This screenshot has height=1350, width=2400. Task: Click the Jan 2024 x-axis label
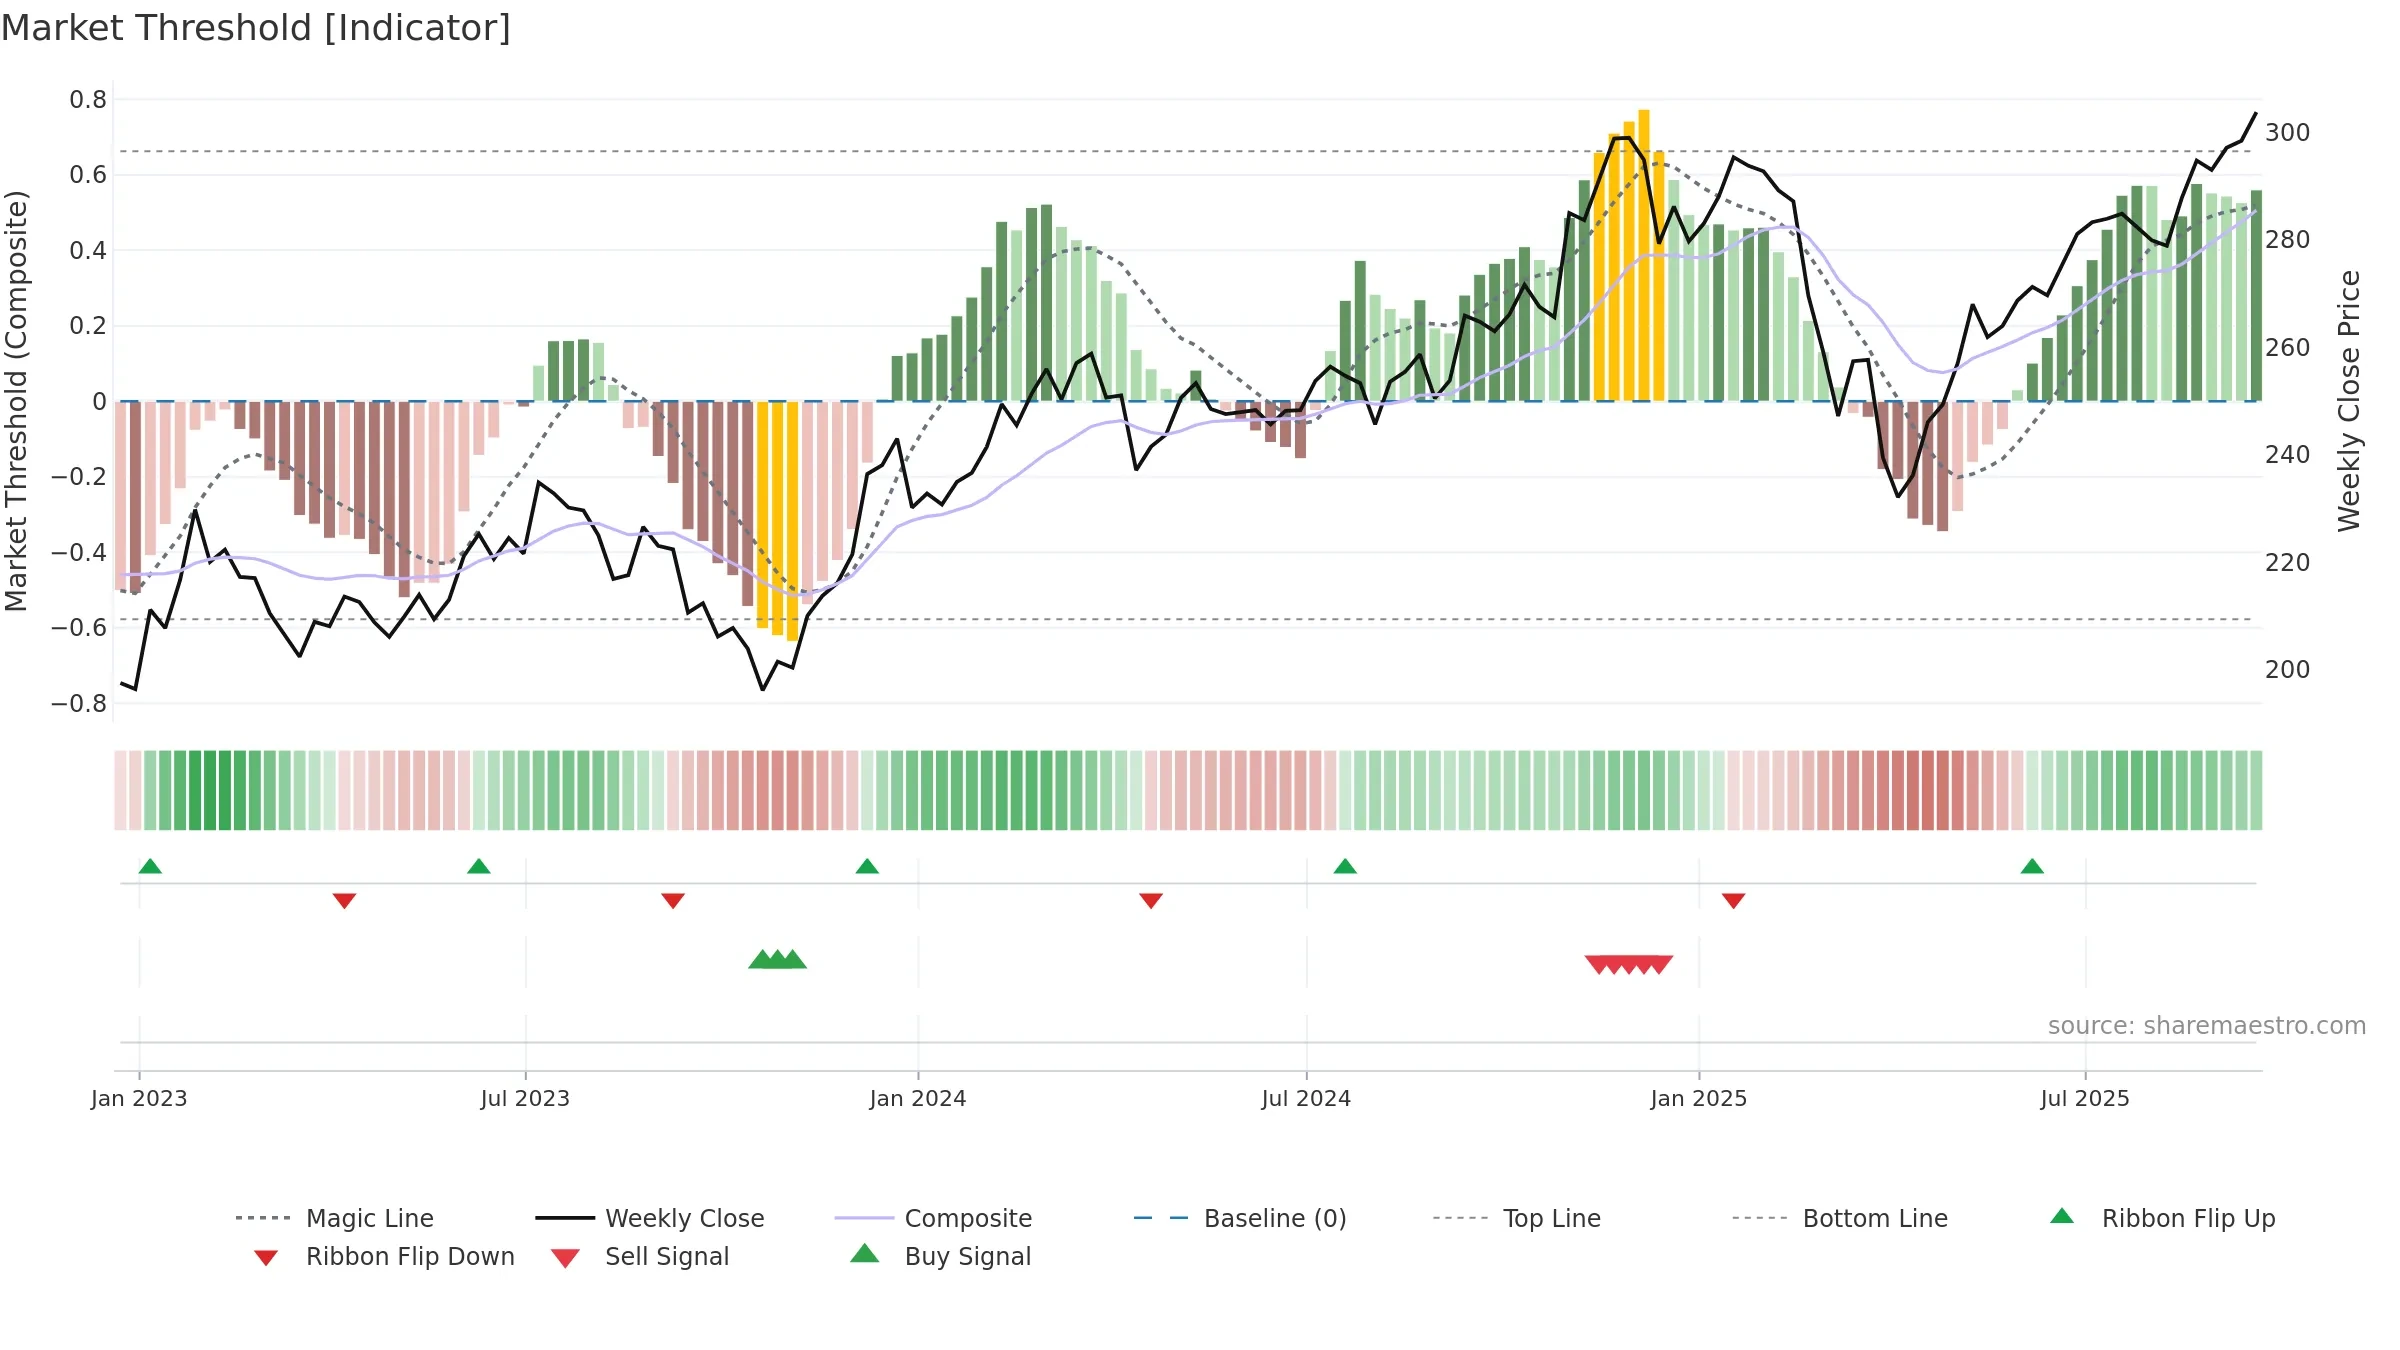pyautogui.click(x=918, y=1099)
